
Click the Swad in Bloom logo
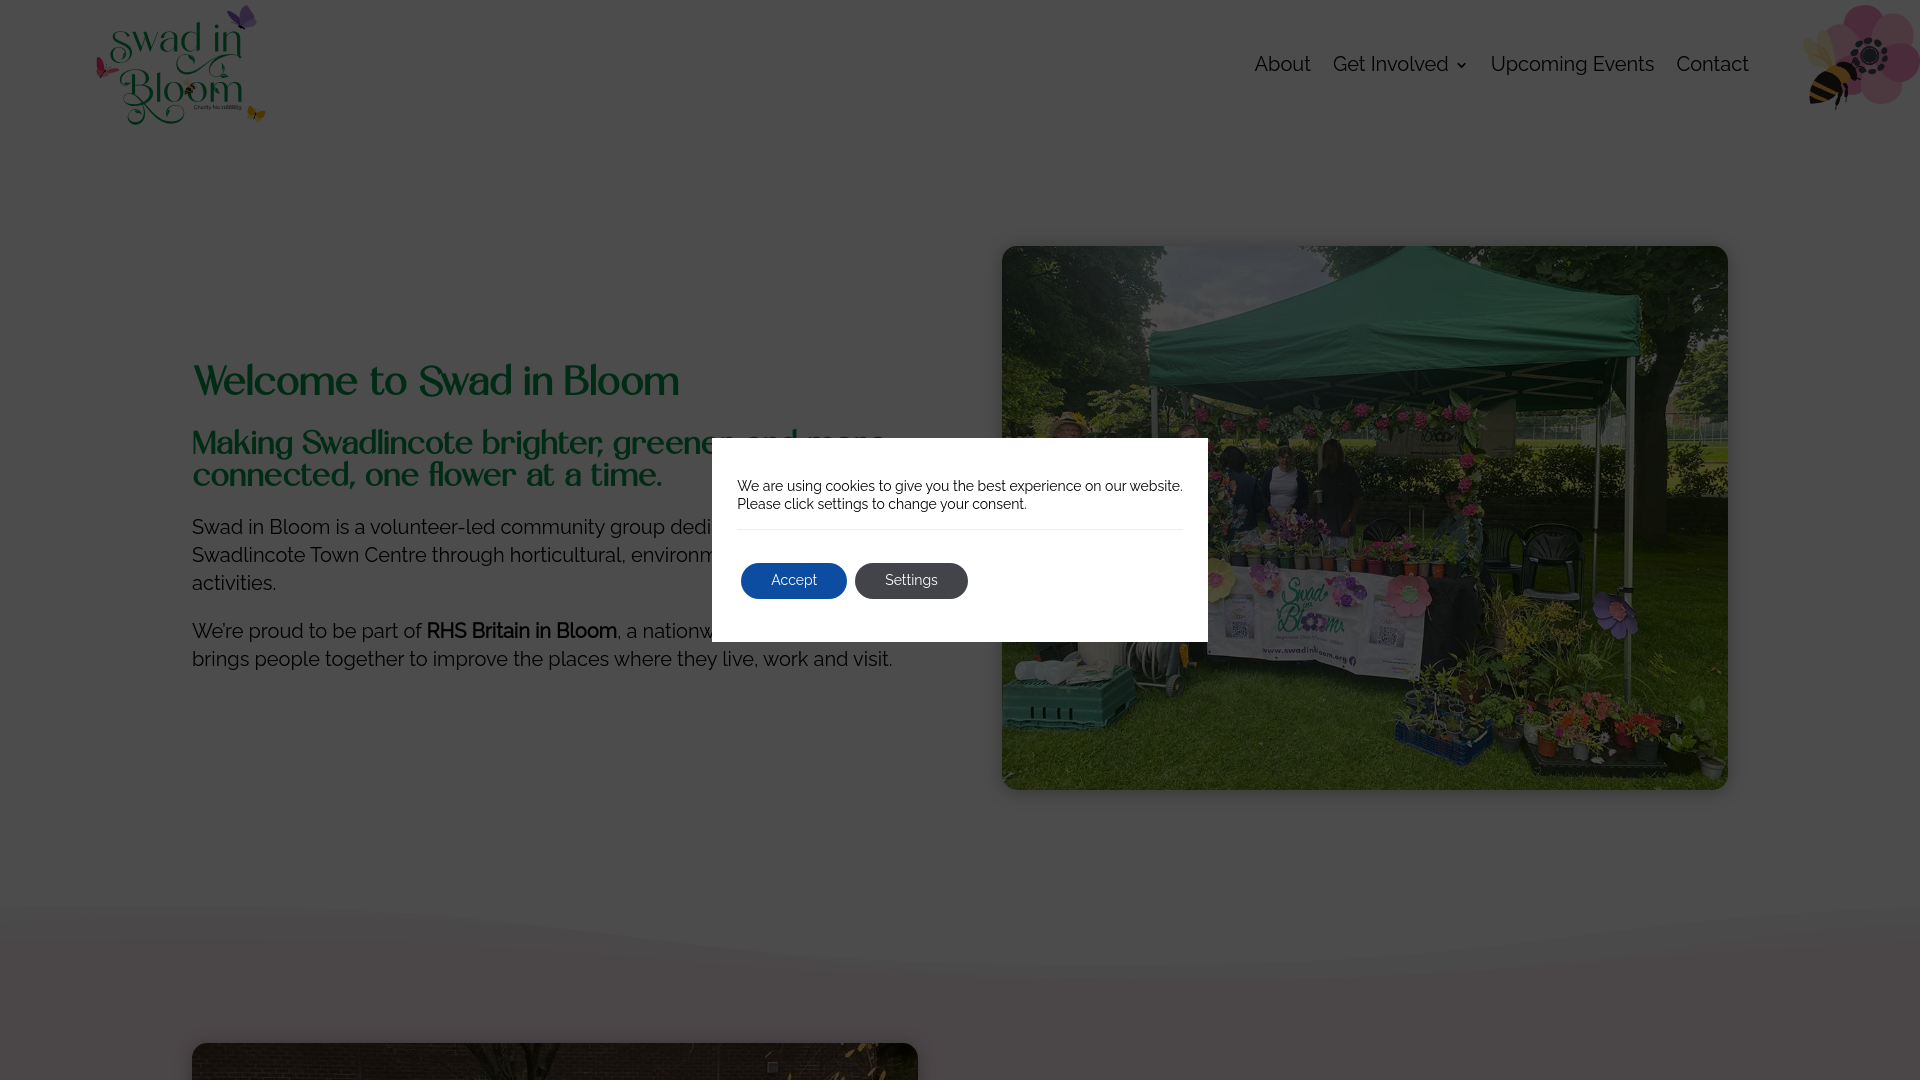[x=181, y=65]
